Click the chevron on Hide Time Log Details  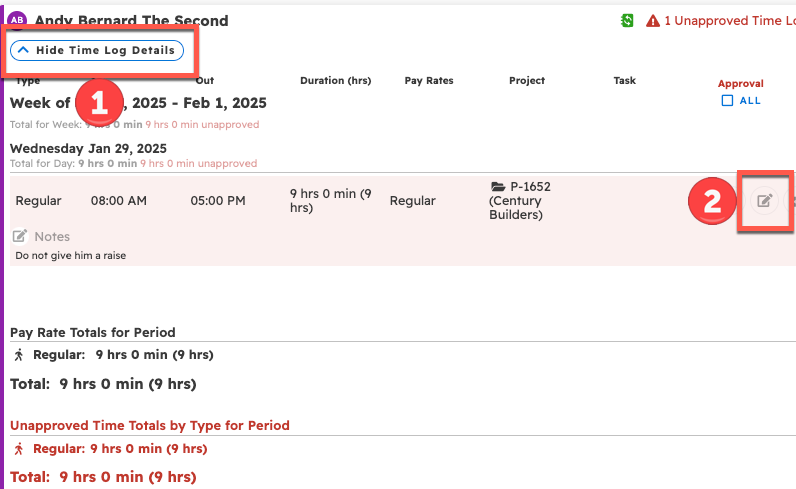coord(23,50)
